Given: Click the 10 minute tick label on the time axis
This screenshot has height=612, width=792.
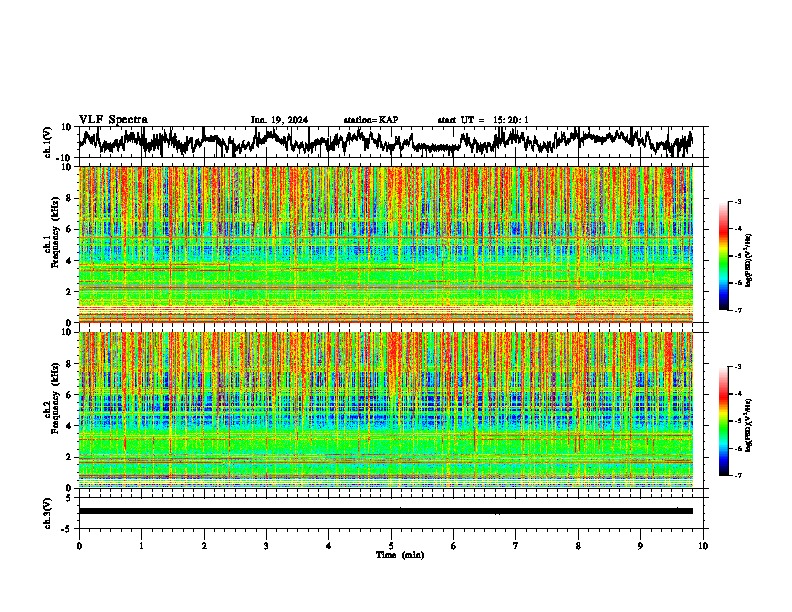Looking at the screenshot, I should (703, 546).
